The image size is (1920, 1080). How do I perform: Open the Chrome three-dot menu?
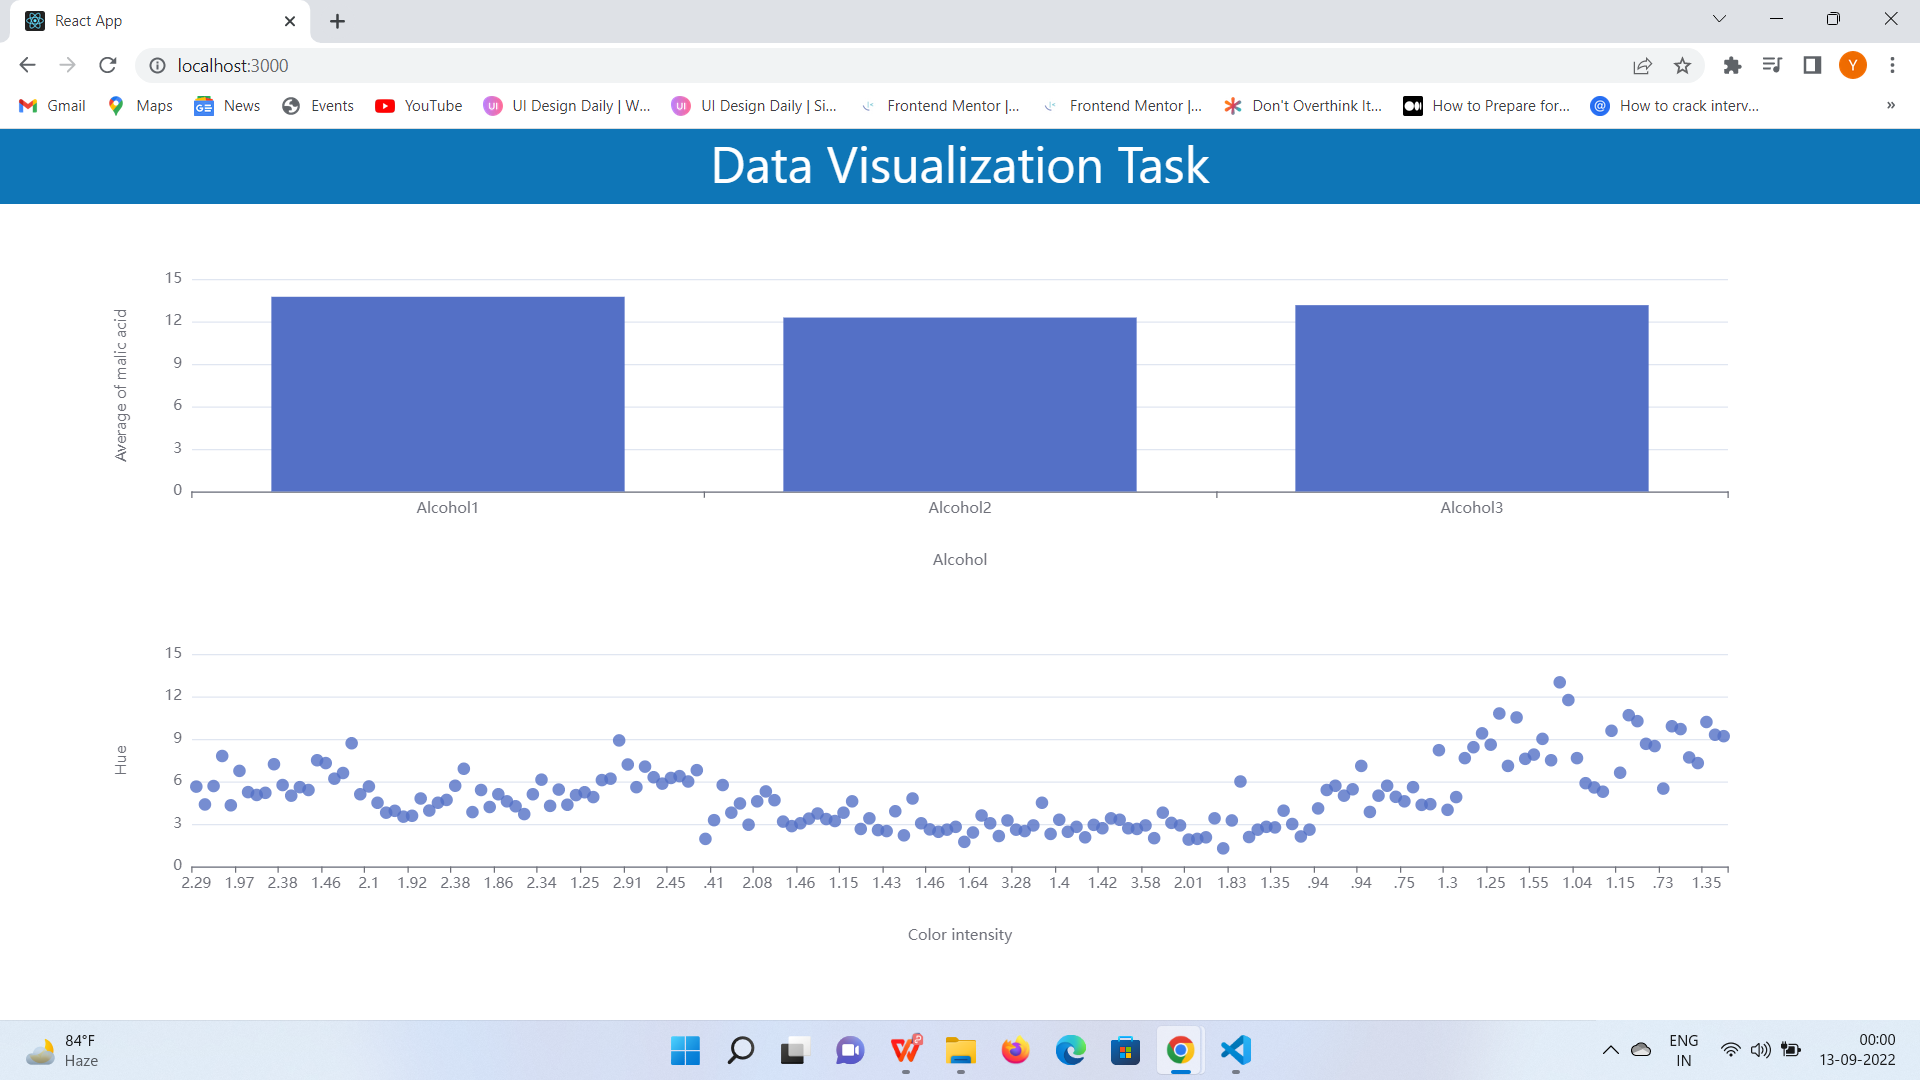pos(1892,65)
